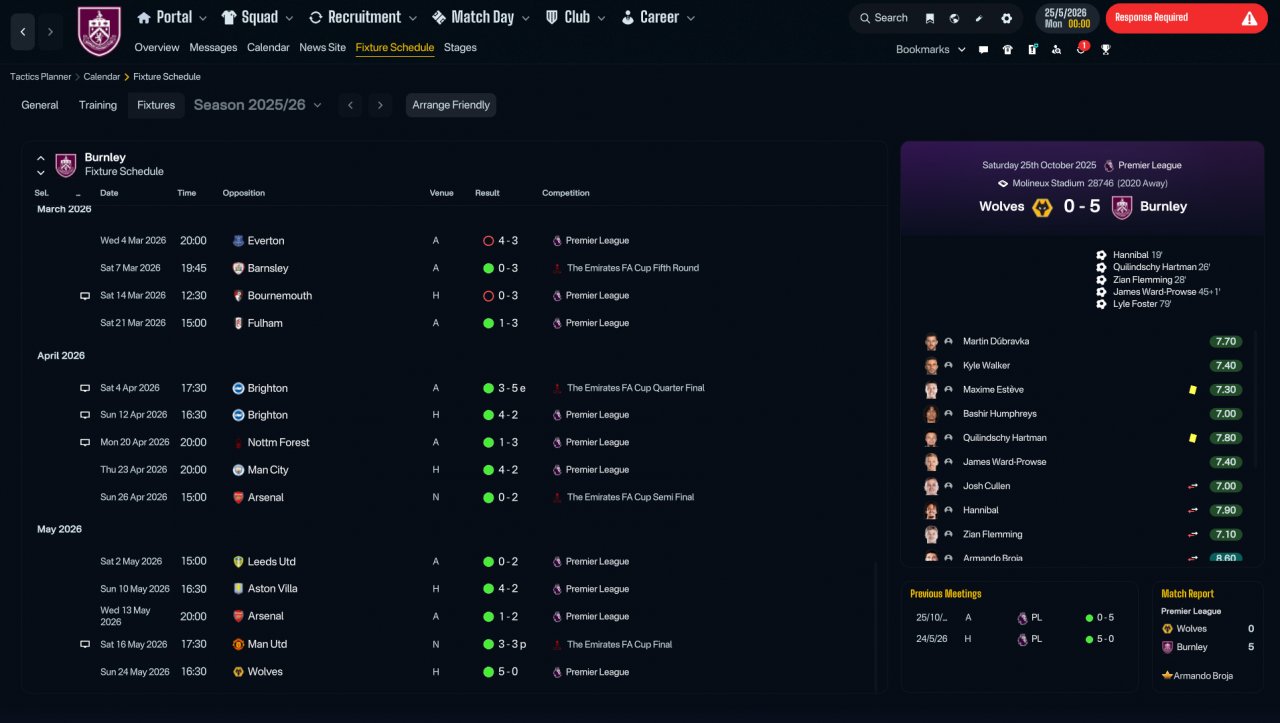Go to next season with right arrow
This screenshot has height=723, width=1280.
pos(380,105)
